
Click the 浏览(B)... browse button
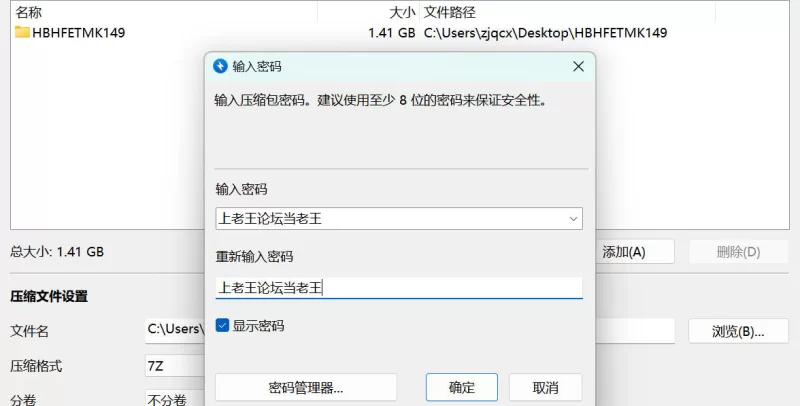point(738,332)
